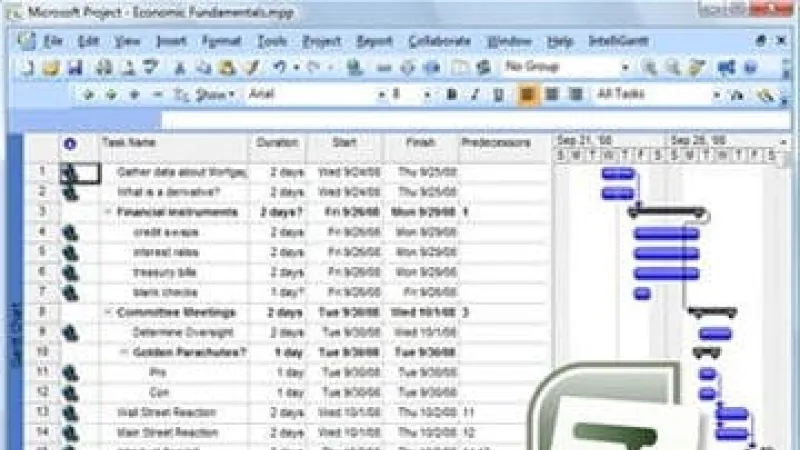Click the Start column header
Image resolution: width=800 pixels, height=450 pixels.
pyautogui.click(x=344, y=143)
